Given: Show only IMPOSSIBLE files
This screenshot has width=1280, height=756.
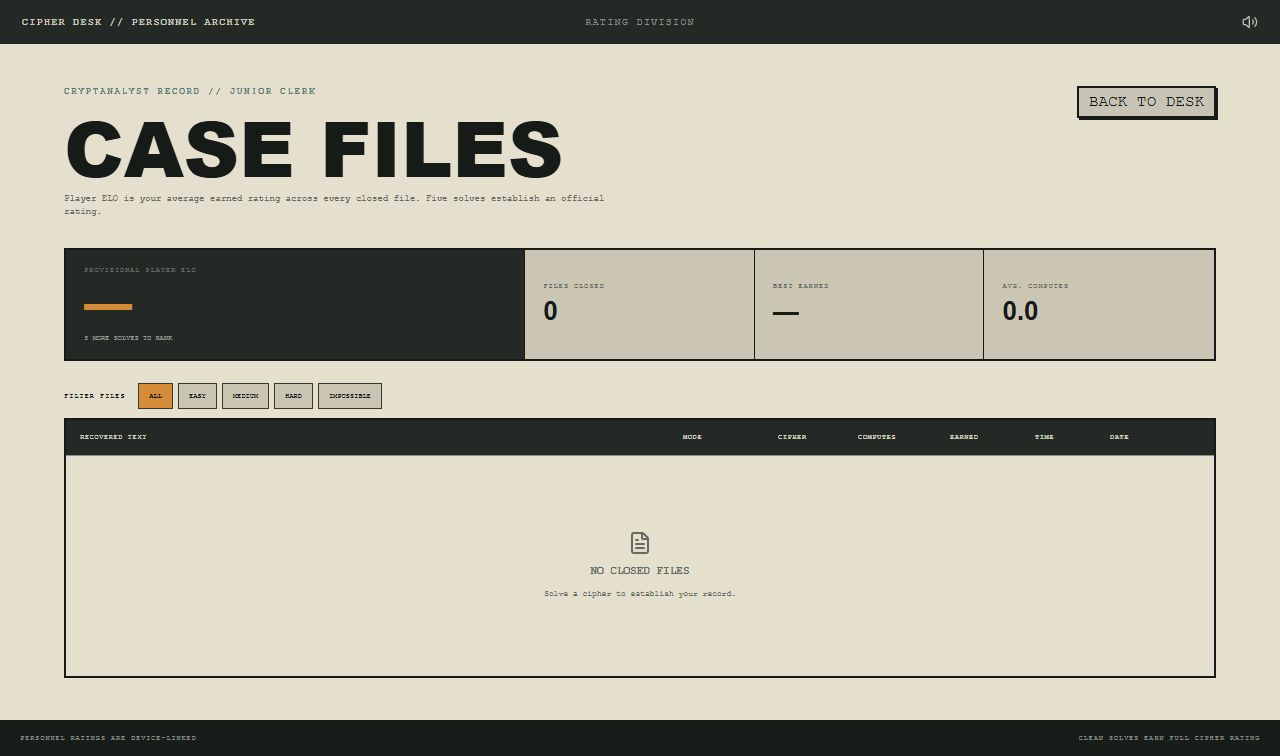Looking at the screenshot, I should (349, 396).
